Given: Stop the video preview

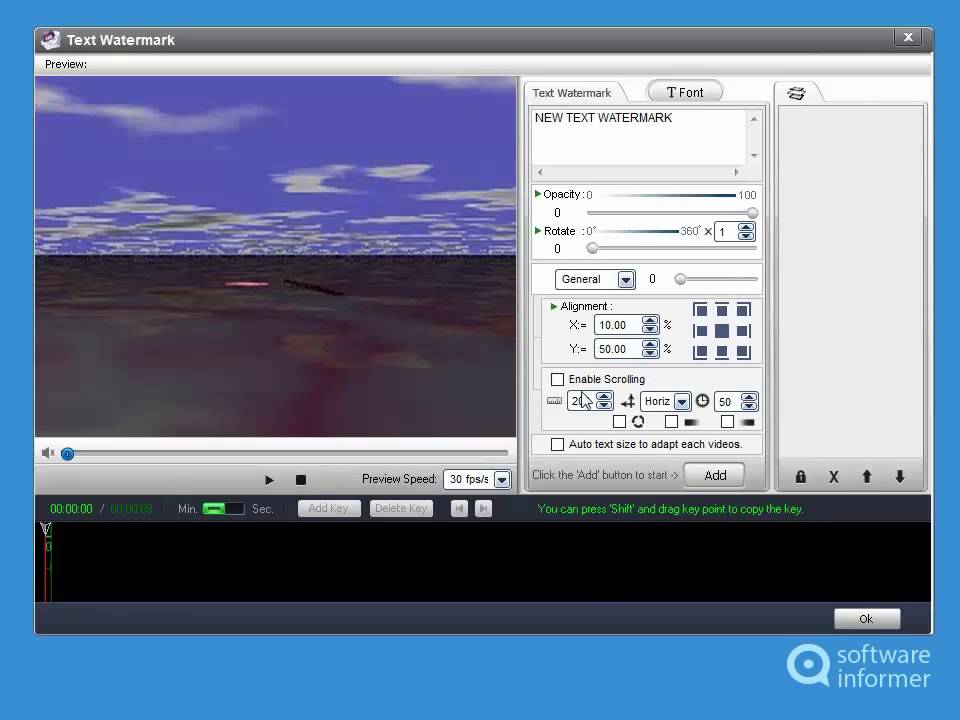Looking at the screenshot, I should coord(301,480).
